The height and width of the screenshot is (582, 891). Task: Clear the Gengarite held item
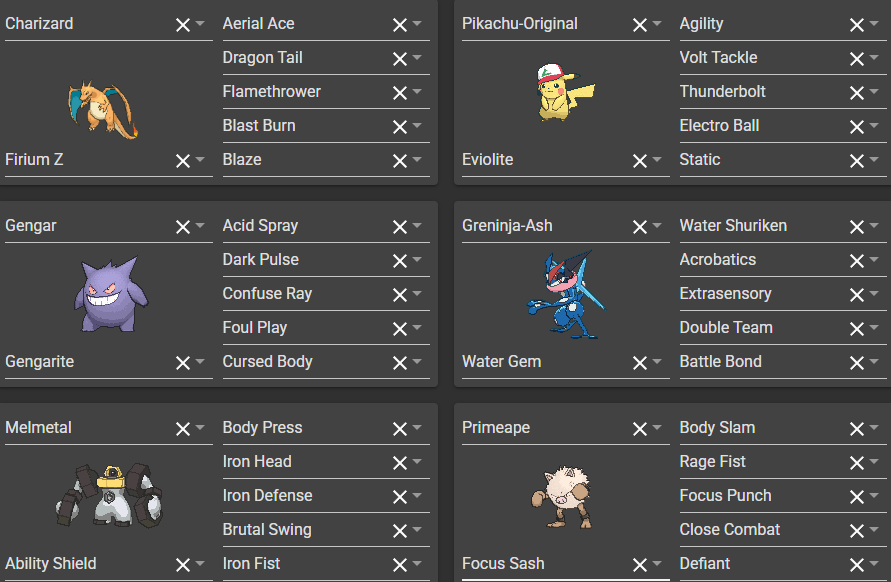[182, 363]
